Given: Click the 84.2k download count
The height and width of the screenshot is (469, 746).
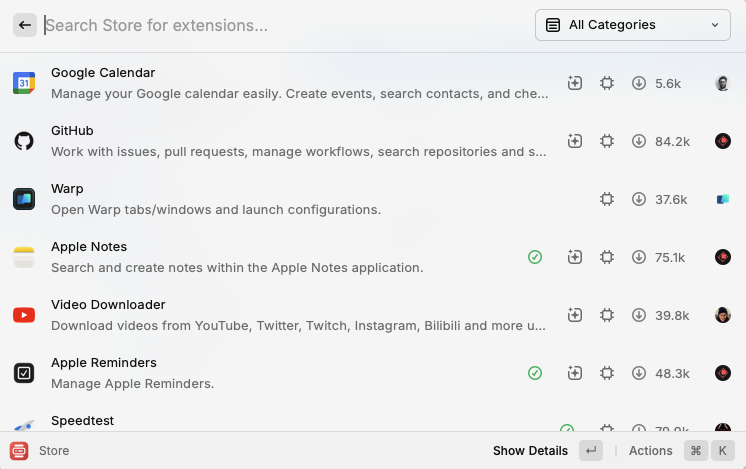Looking at the screenshot, I should click(672, 142).
